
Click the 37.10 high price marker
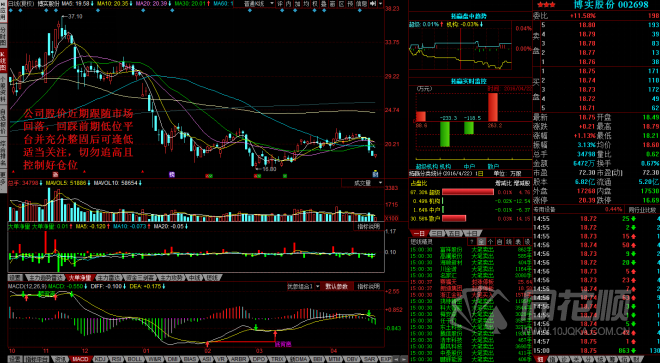[x=75, y=16]
